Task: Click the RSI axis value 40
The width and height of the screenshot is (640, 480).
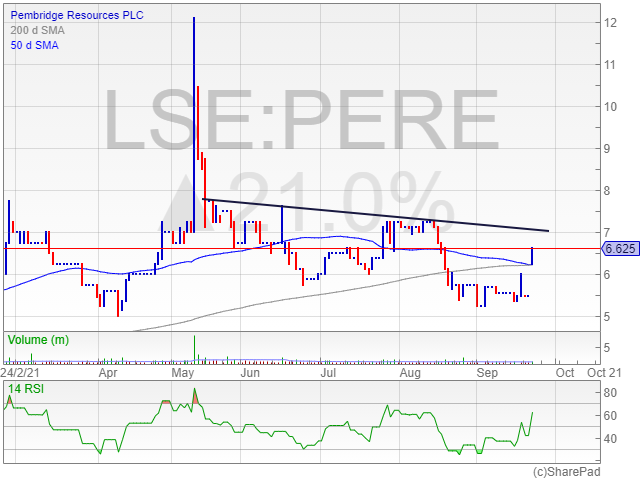Action: (610, 439)
